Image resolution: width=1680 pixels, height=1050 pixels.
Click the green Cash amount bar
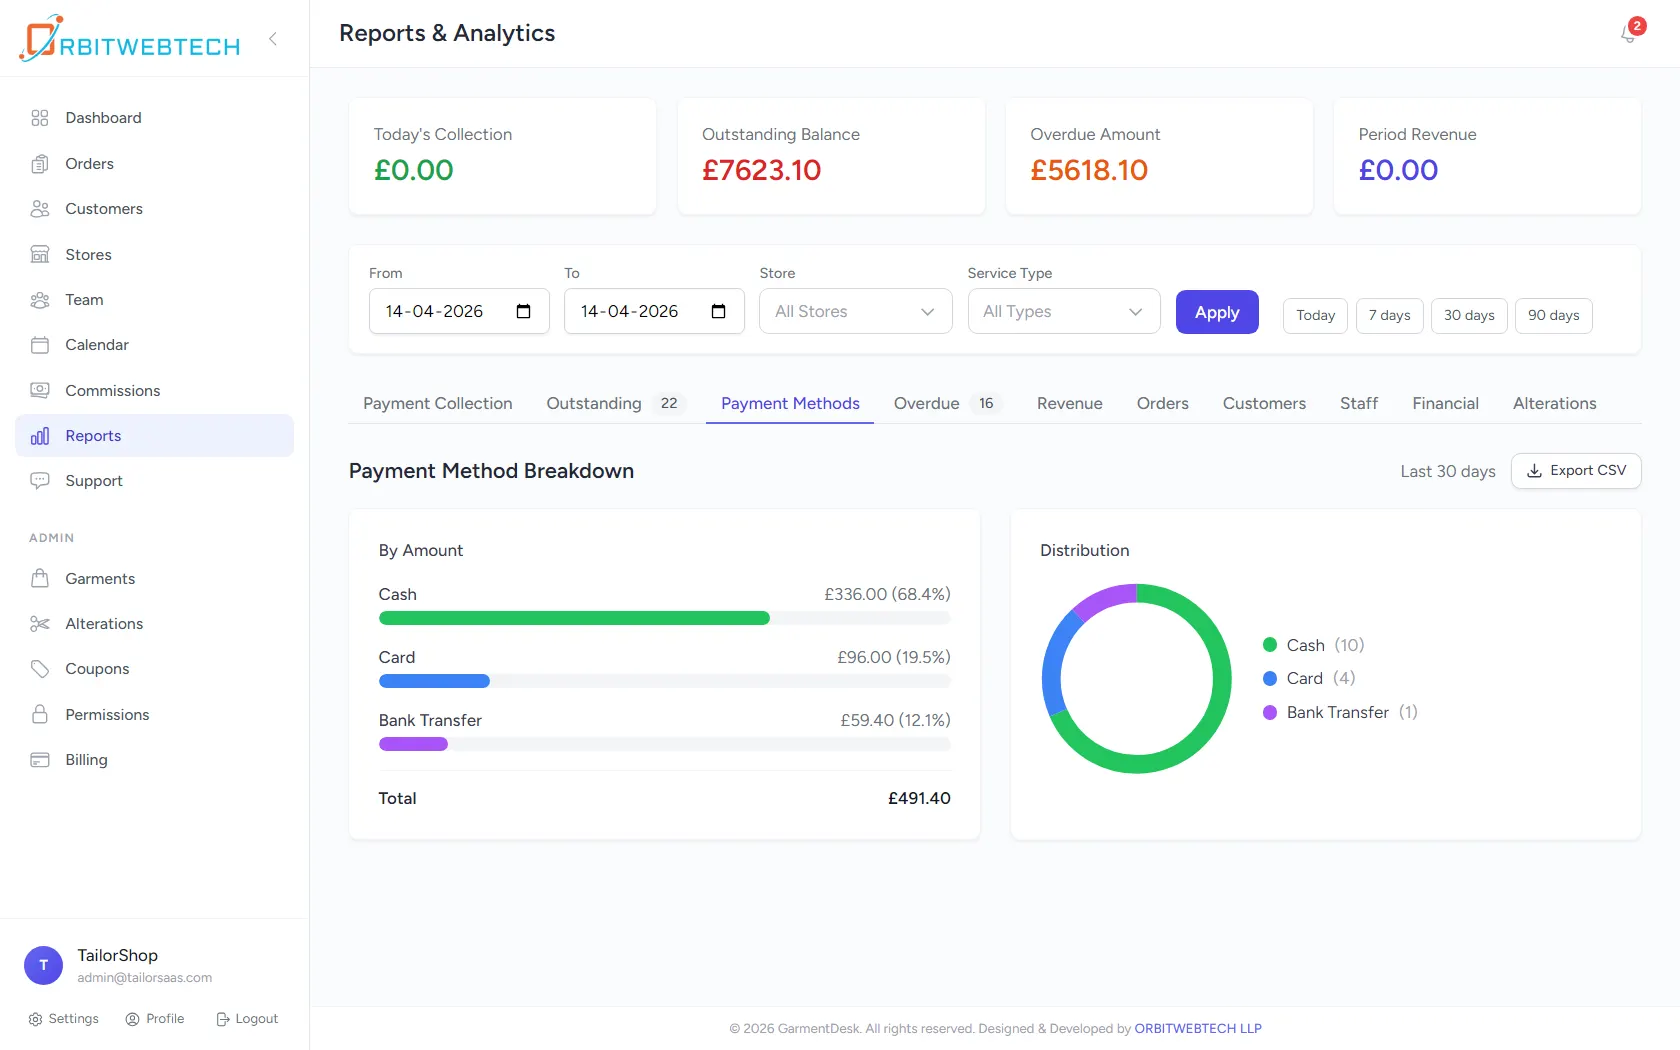click(574, 619)
